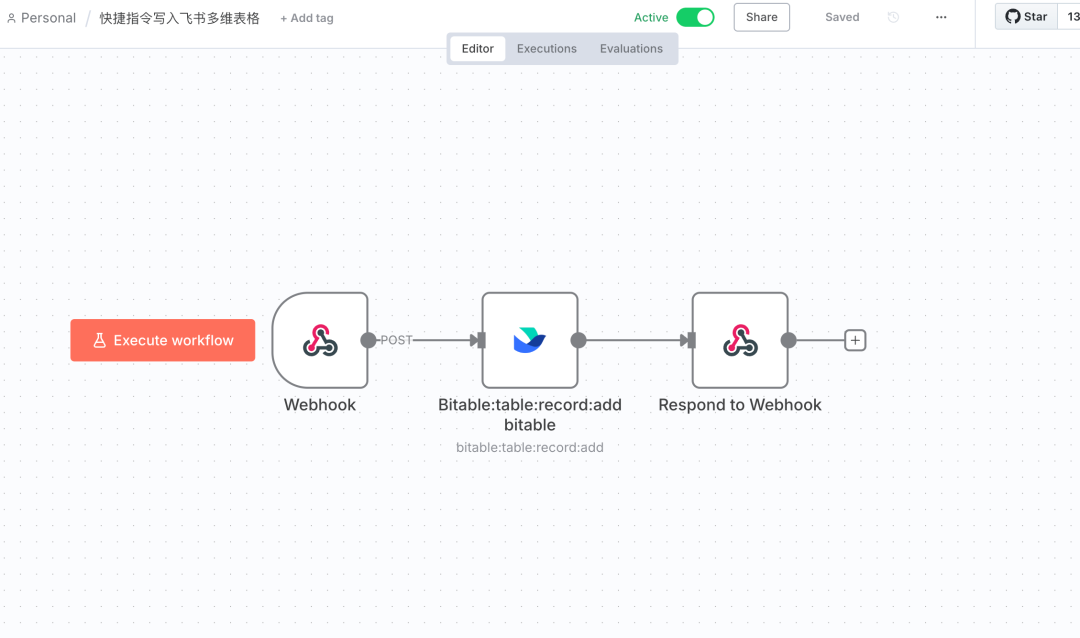This screenshot has width=1080, height=638.
Task: Click the plus icon after Respond to Webhook
Action: tap(855, 340)
